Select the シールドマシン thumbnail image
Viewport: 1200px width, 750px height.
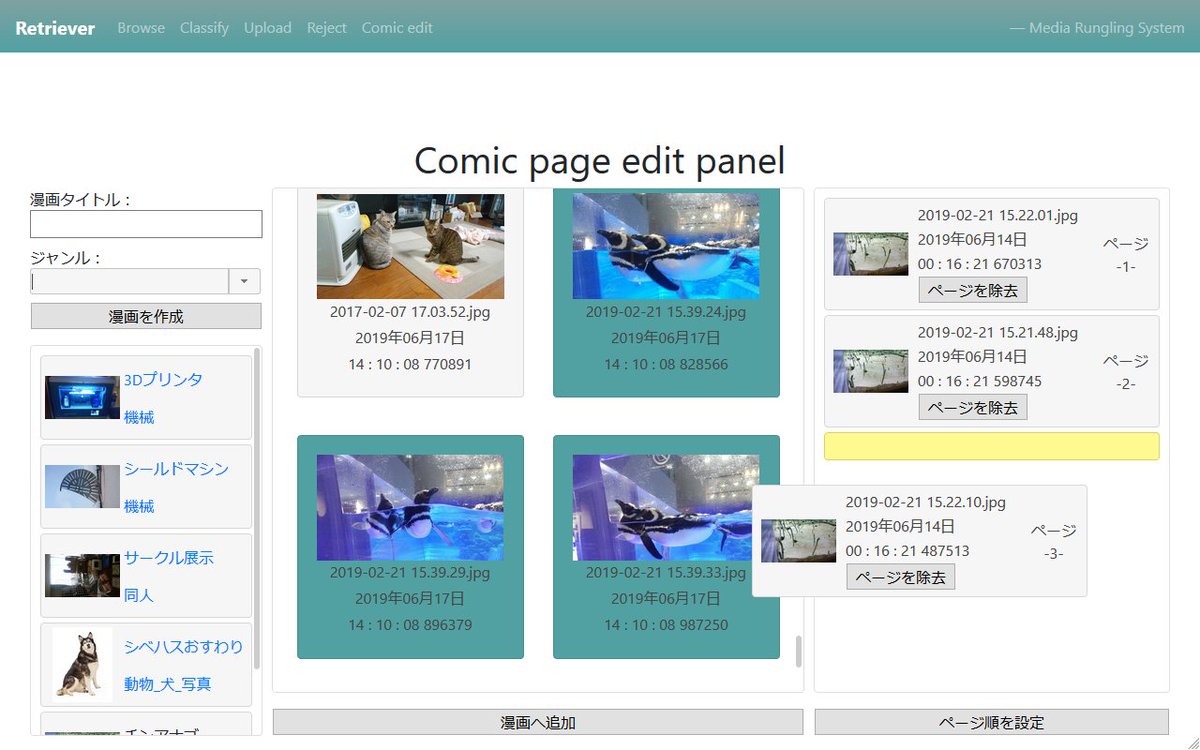(x=82, y=486)
